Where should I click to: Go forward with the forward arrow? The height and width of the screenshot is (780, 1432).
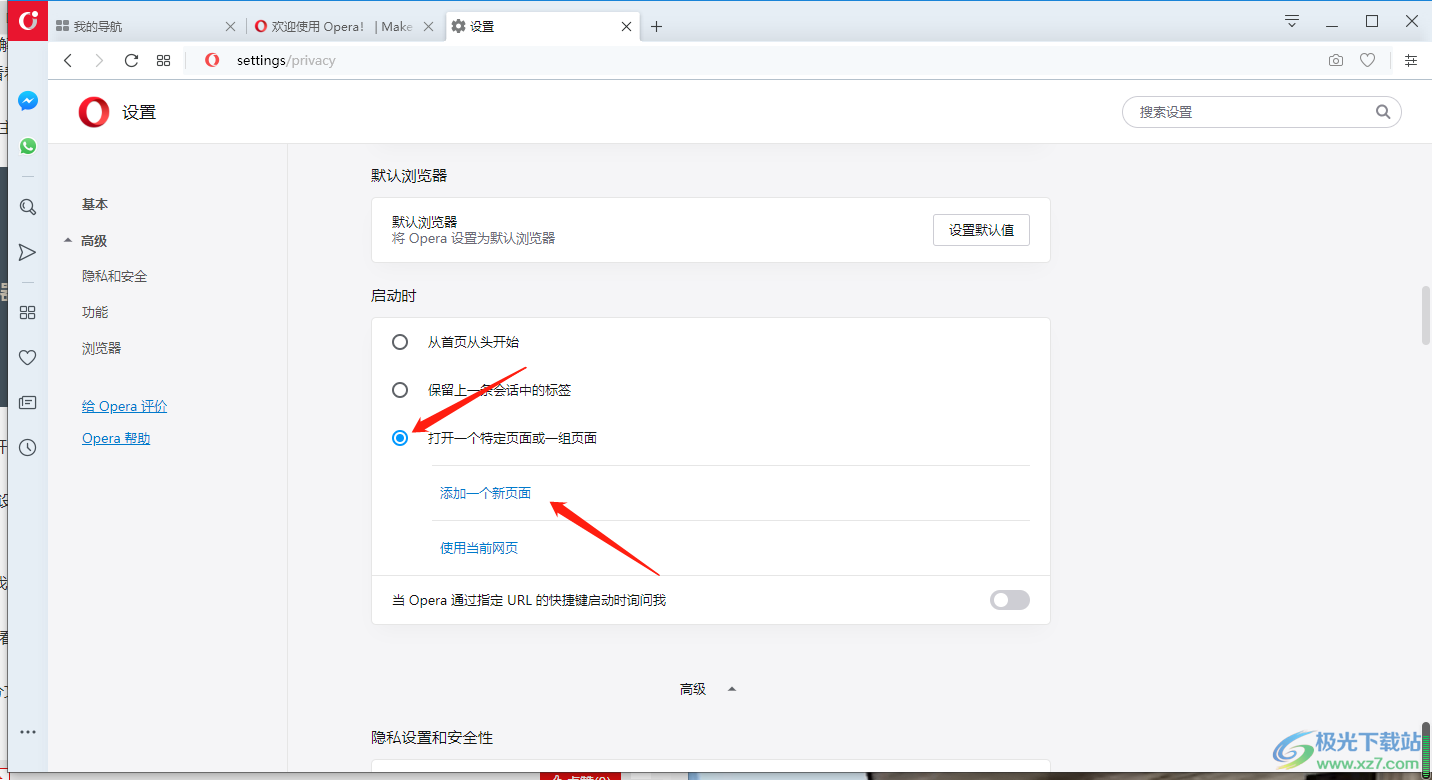pyautogui.click(x=99, y=60)
